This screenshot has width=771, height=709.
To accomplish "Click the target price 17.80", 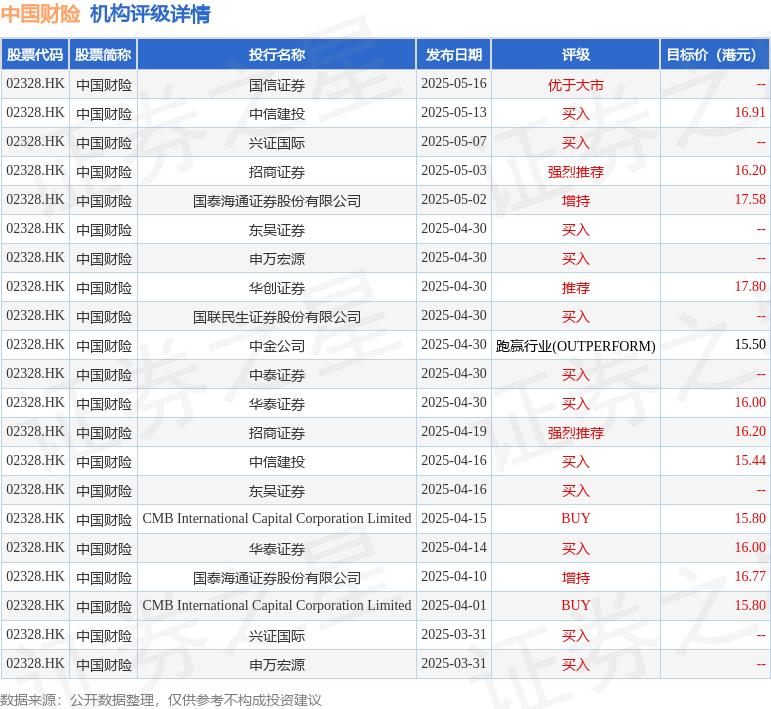I will pyautogui.click(x=750, y=287).
